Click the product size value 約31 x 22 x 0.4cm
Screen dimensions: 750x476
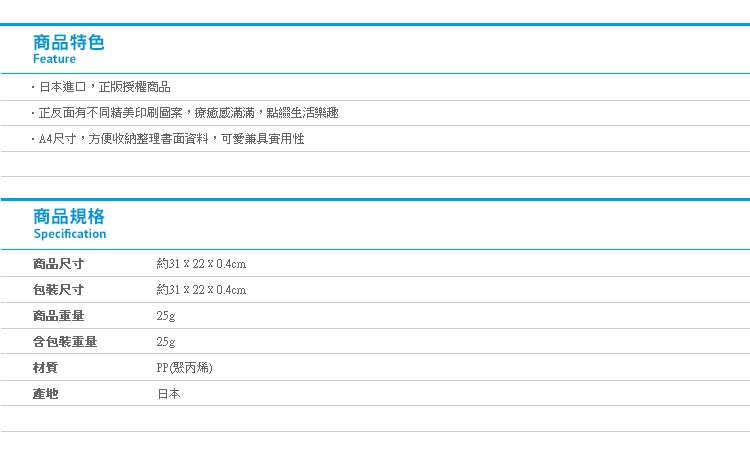click(201, 264)
